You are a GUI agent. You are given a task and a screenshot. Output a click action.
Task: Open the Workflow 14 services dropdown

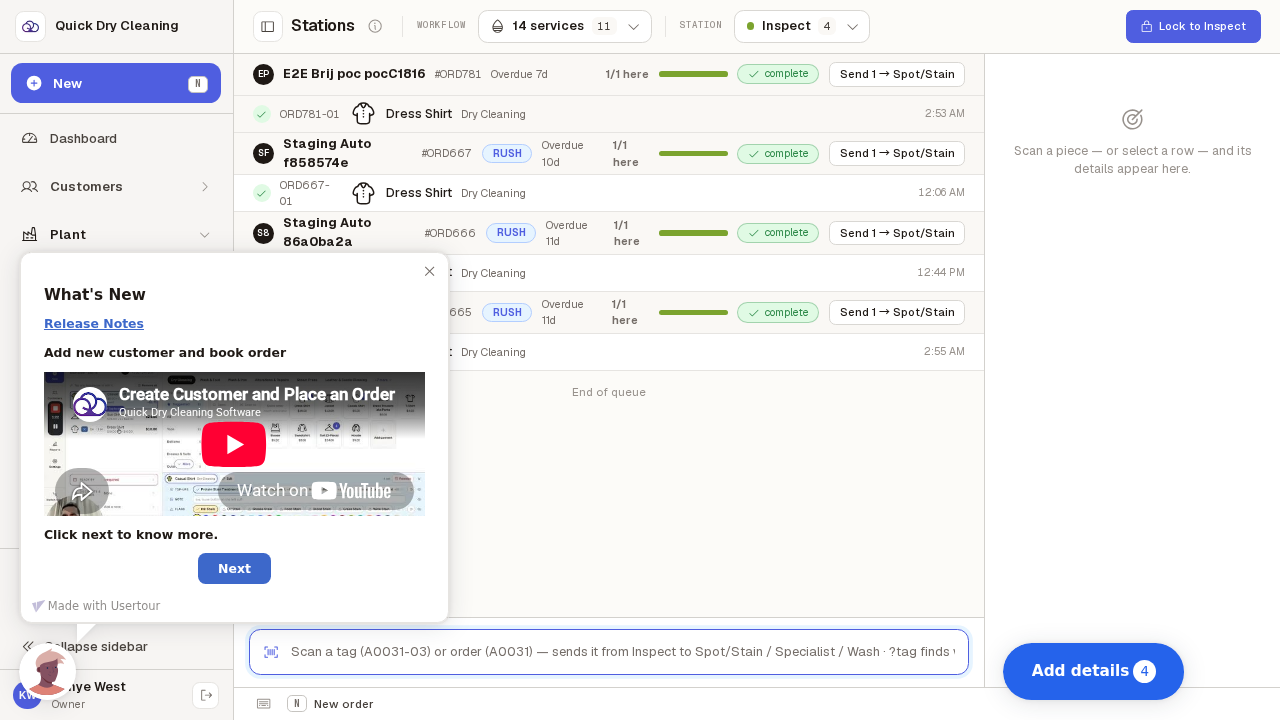pos(565,26)
